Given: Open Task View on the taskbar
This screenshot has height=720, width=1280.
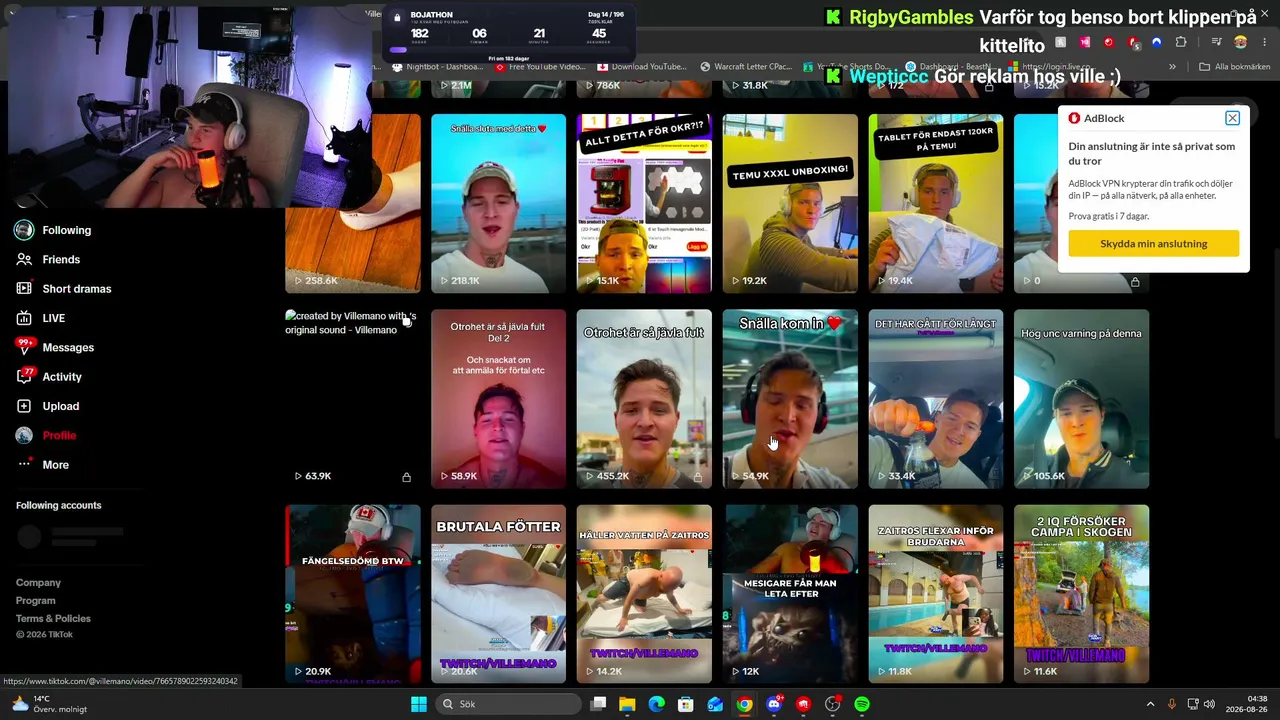Looking at the screenshot, I should (x=598, y=704).
